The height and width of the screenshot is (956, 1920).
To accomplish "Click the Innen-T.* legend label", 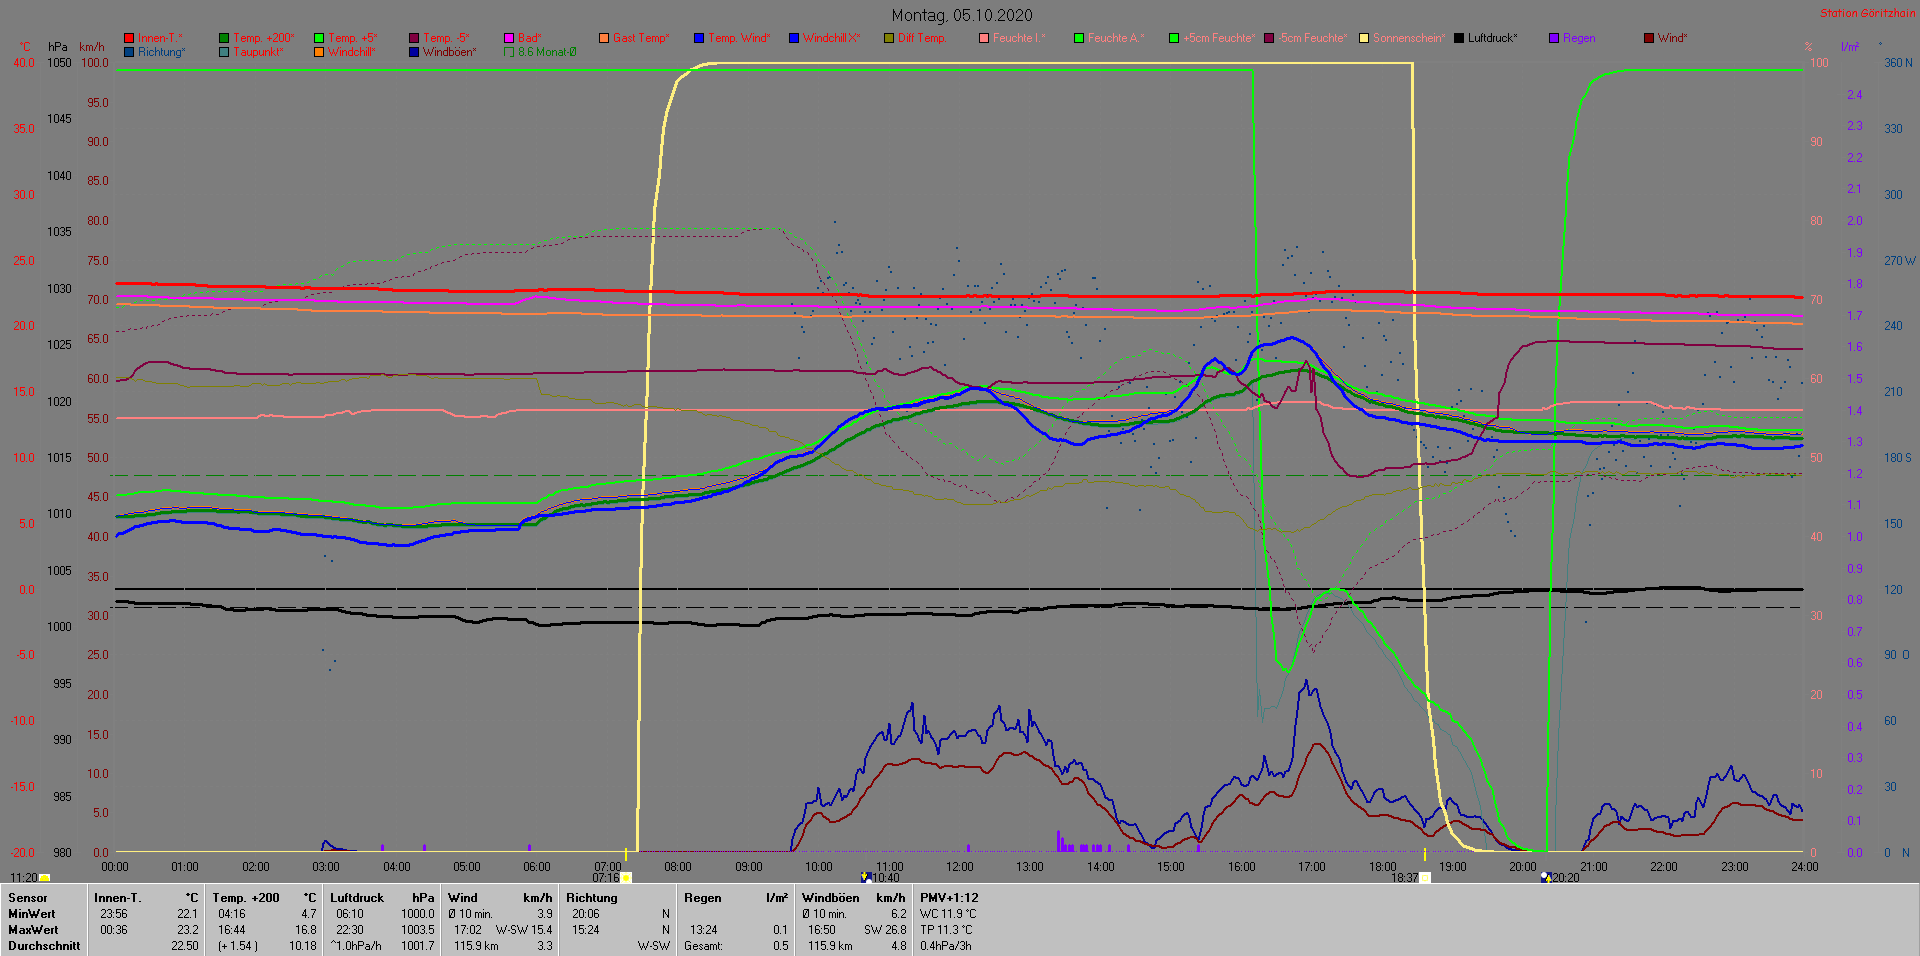I will [160, 38].
